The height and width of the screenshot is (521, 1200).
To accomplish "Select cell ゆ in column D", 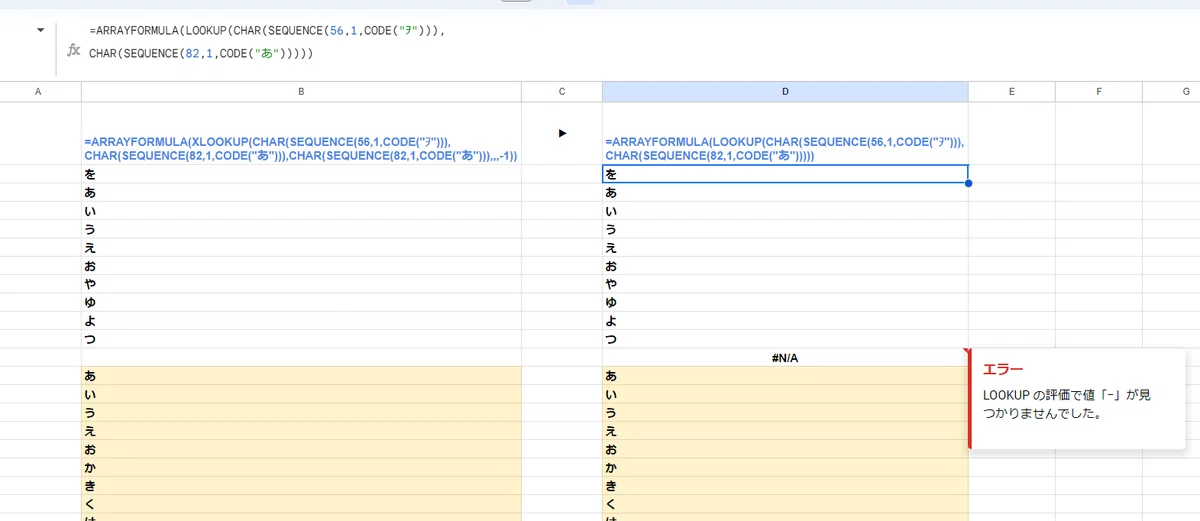I will [x=785, y=302].
